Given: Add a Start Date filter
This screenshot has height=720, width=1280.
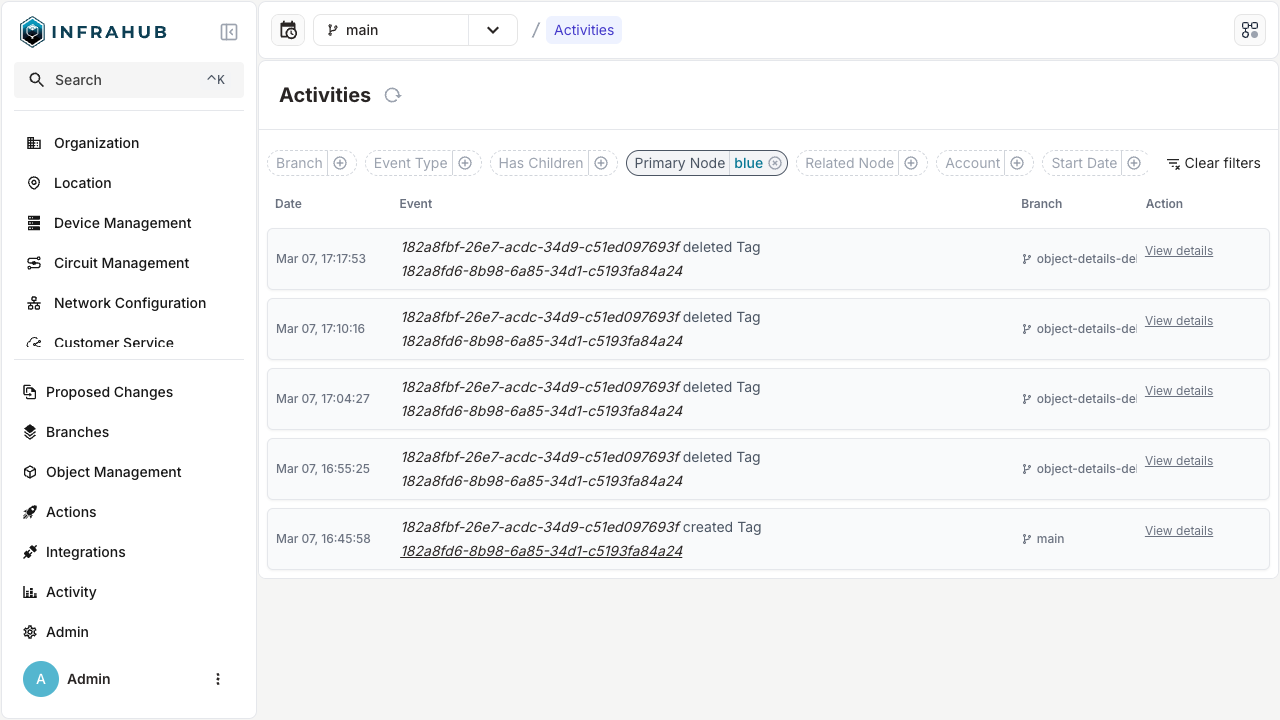Looking at the screenshot, I should click(x=1134, y=162).
